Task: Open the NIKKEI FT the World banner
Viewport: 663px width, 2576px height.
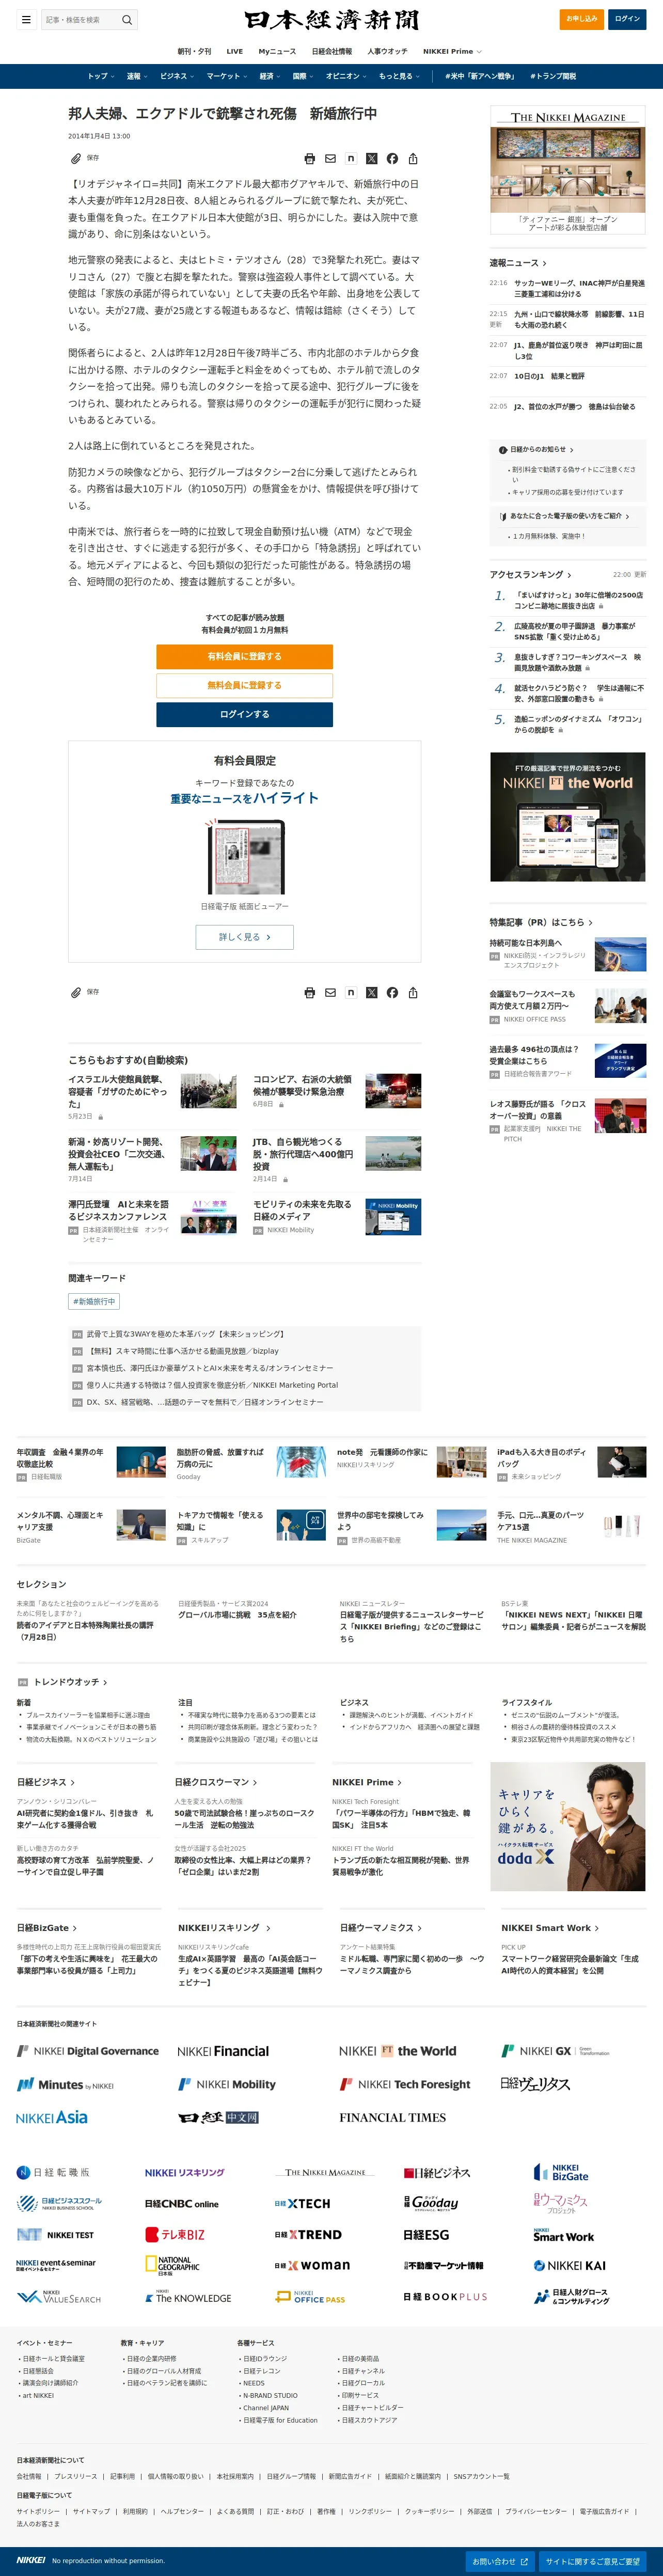Action: click(x=568, y=817)
